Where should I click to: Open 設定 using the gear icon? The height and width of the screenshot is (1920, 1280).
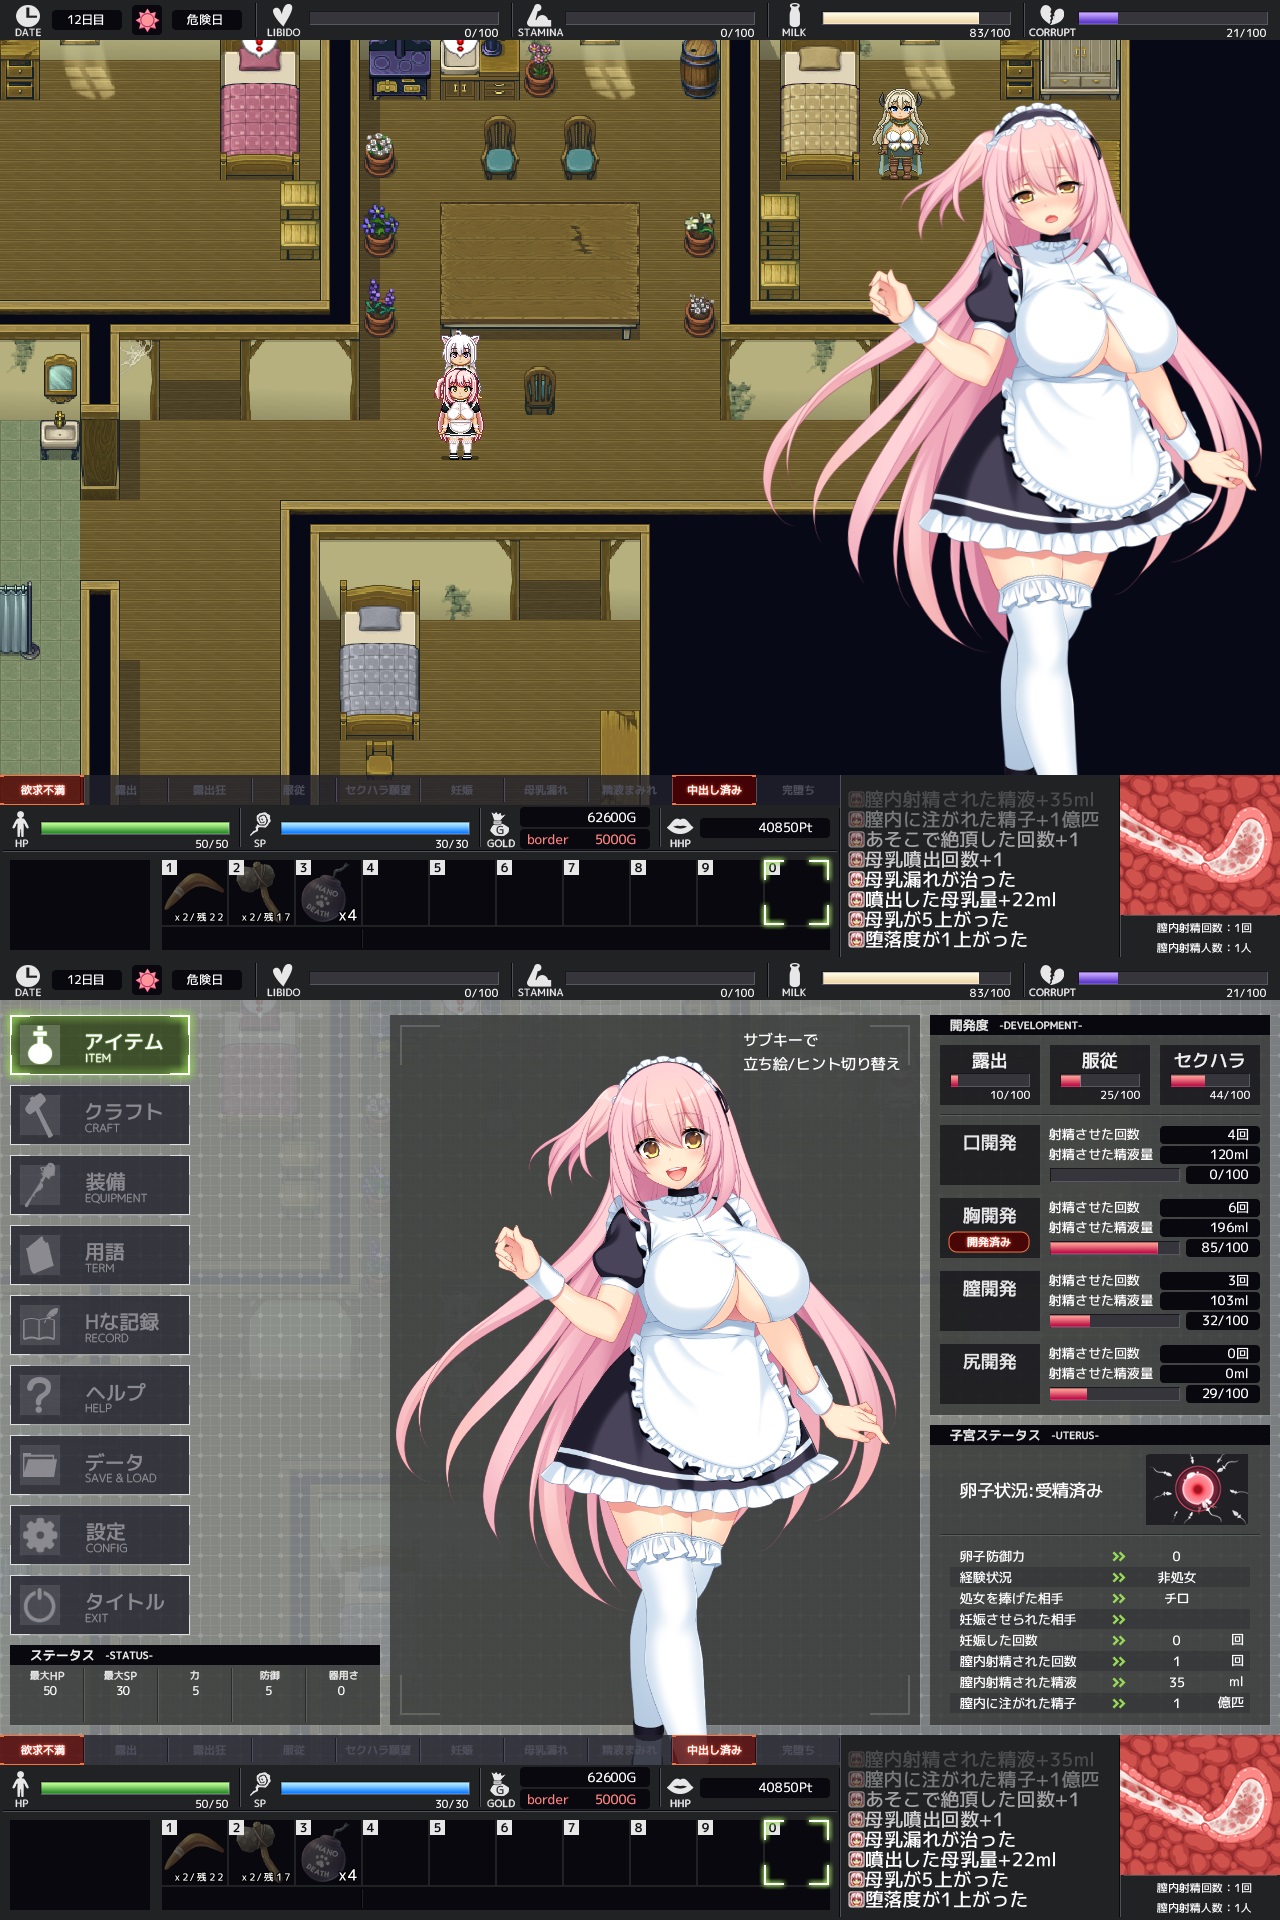coord(40,1535)
